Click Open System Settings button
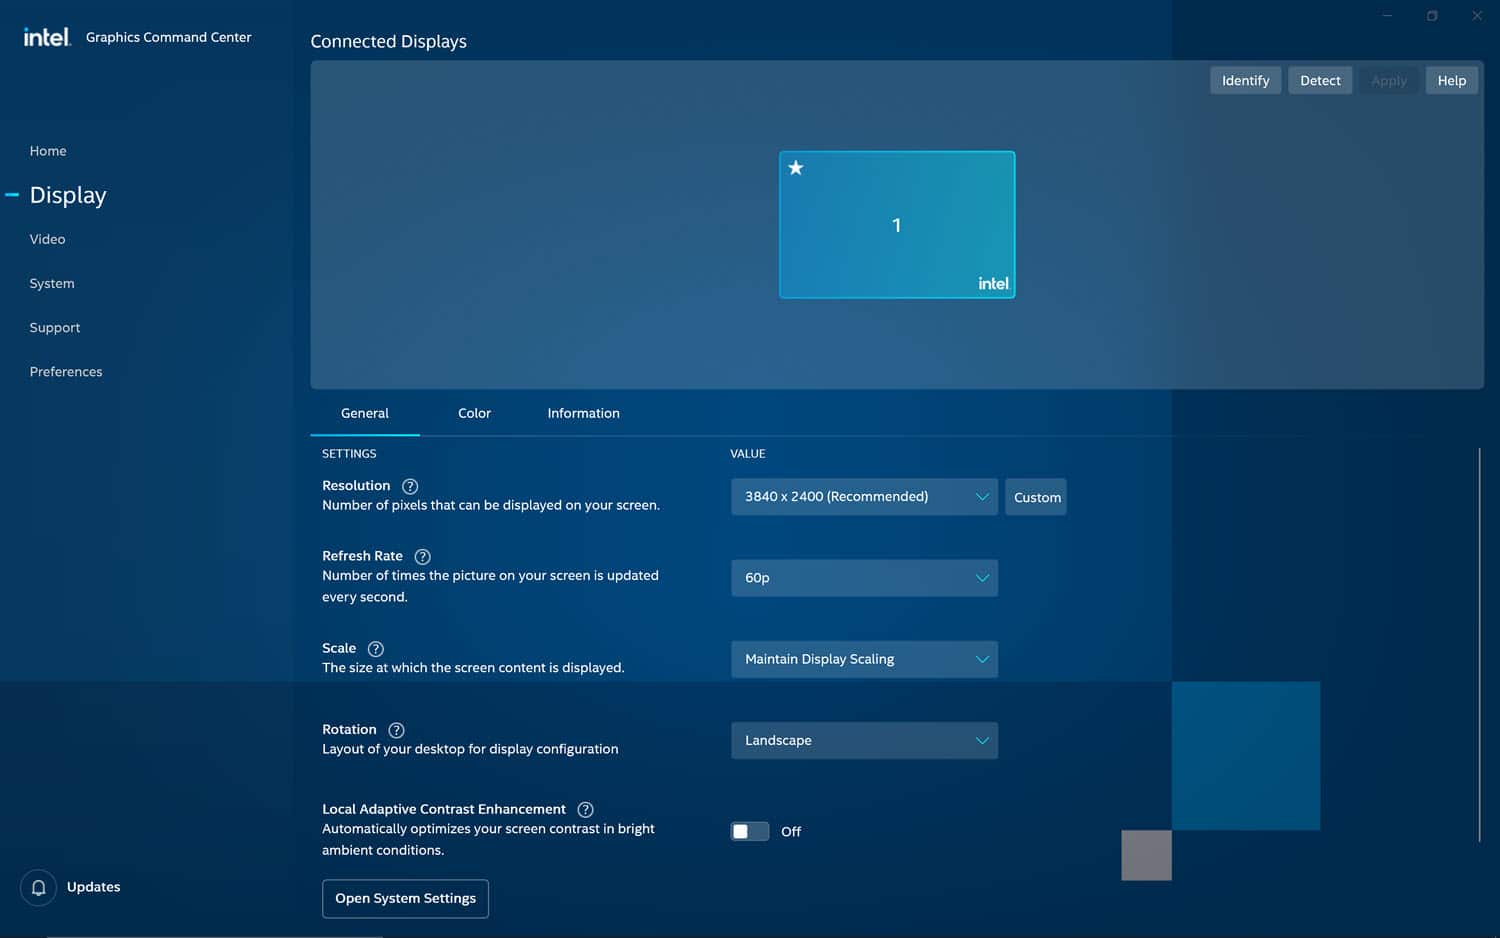1500x938 pixels. pos(405,899)
